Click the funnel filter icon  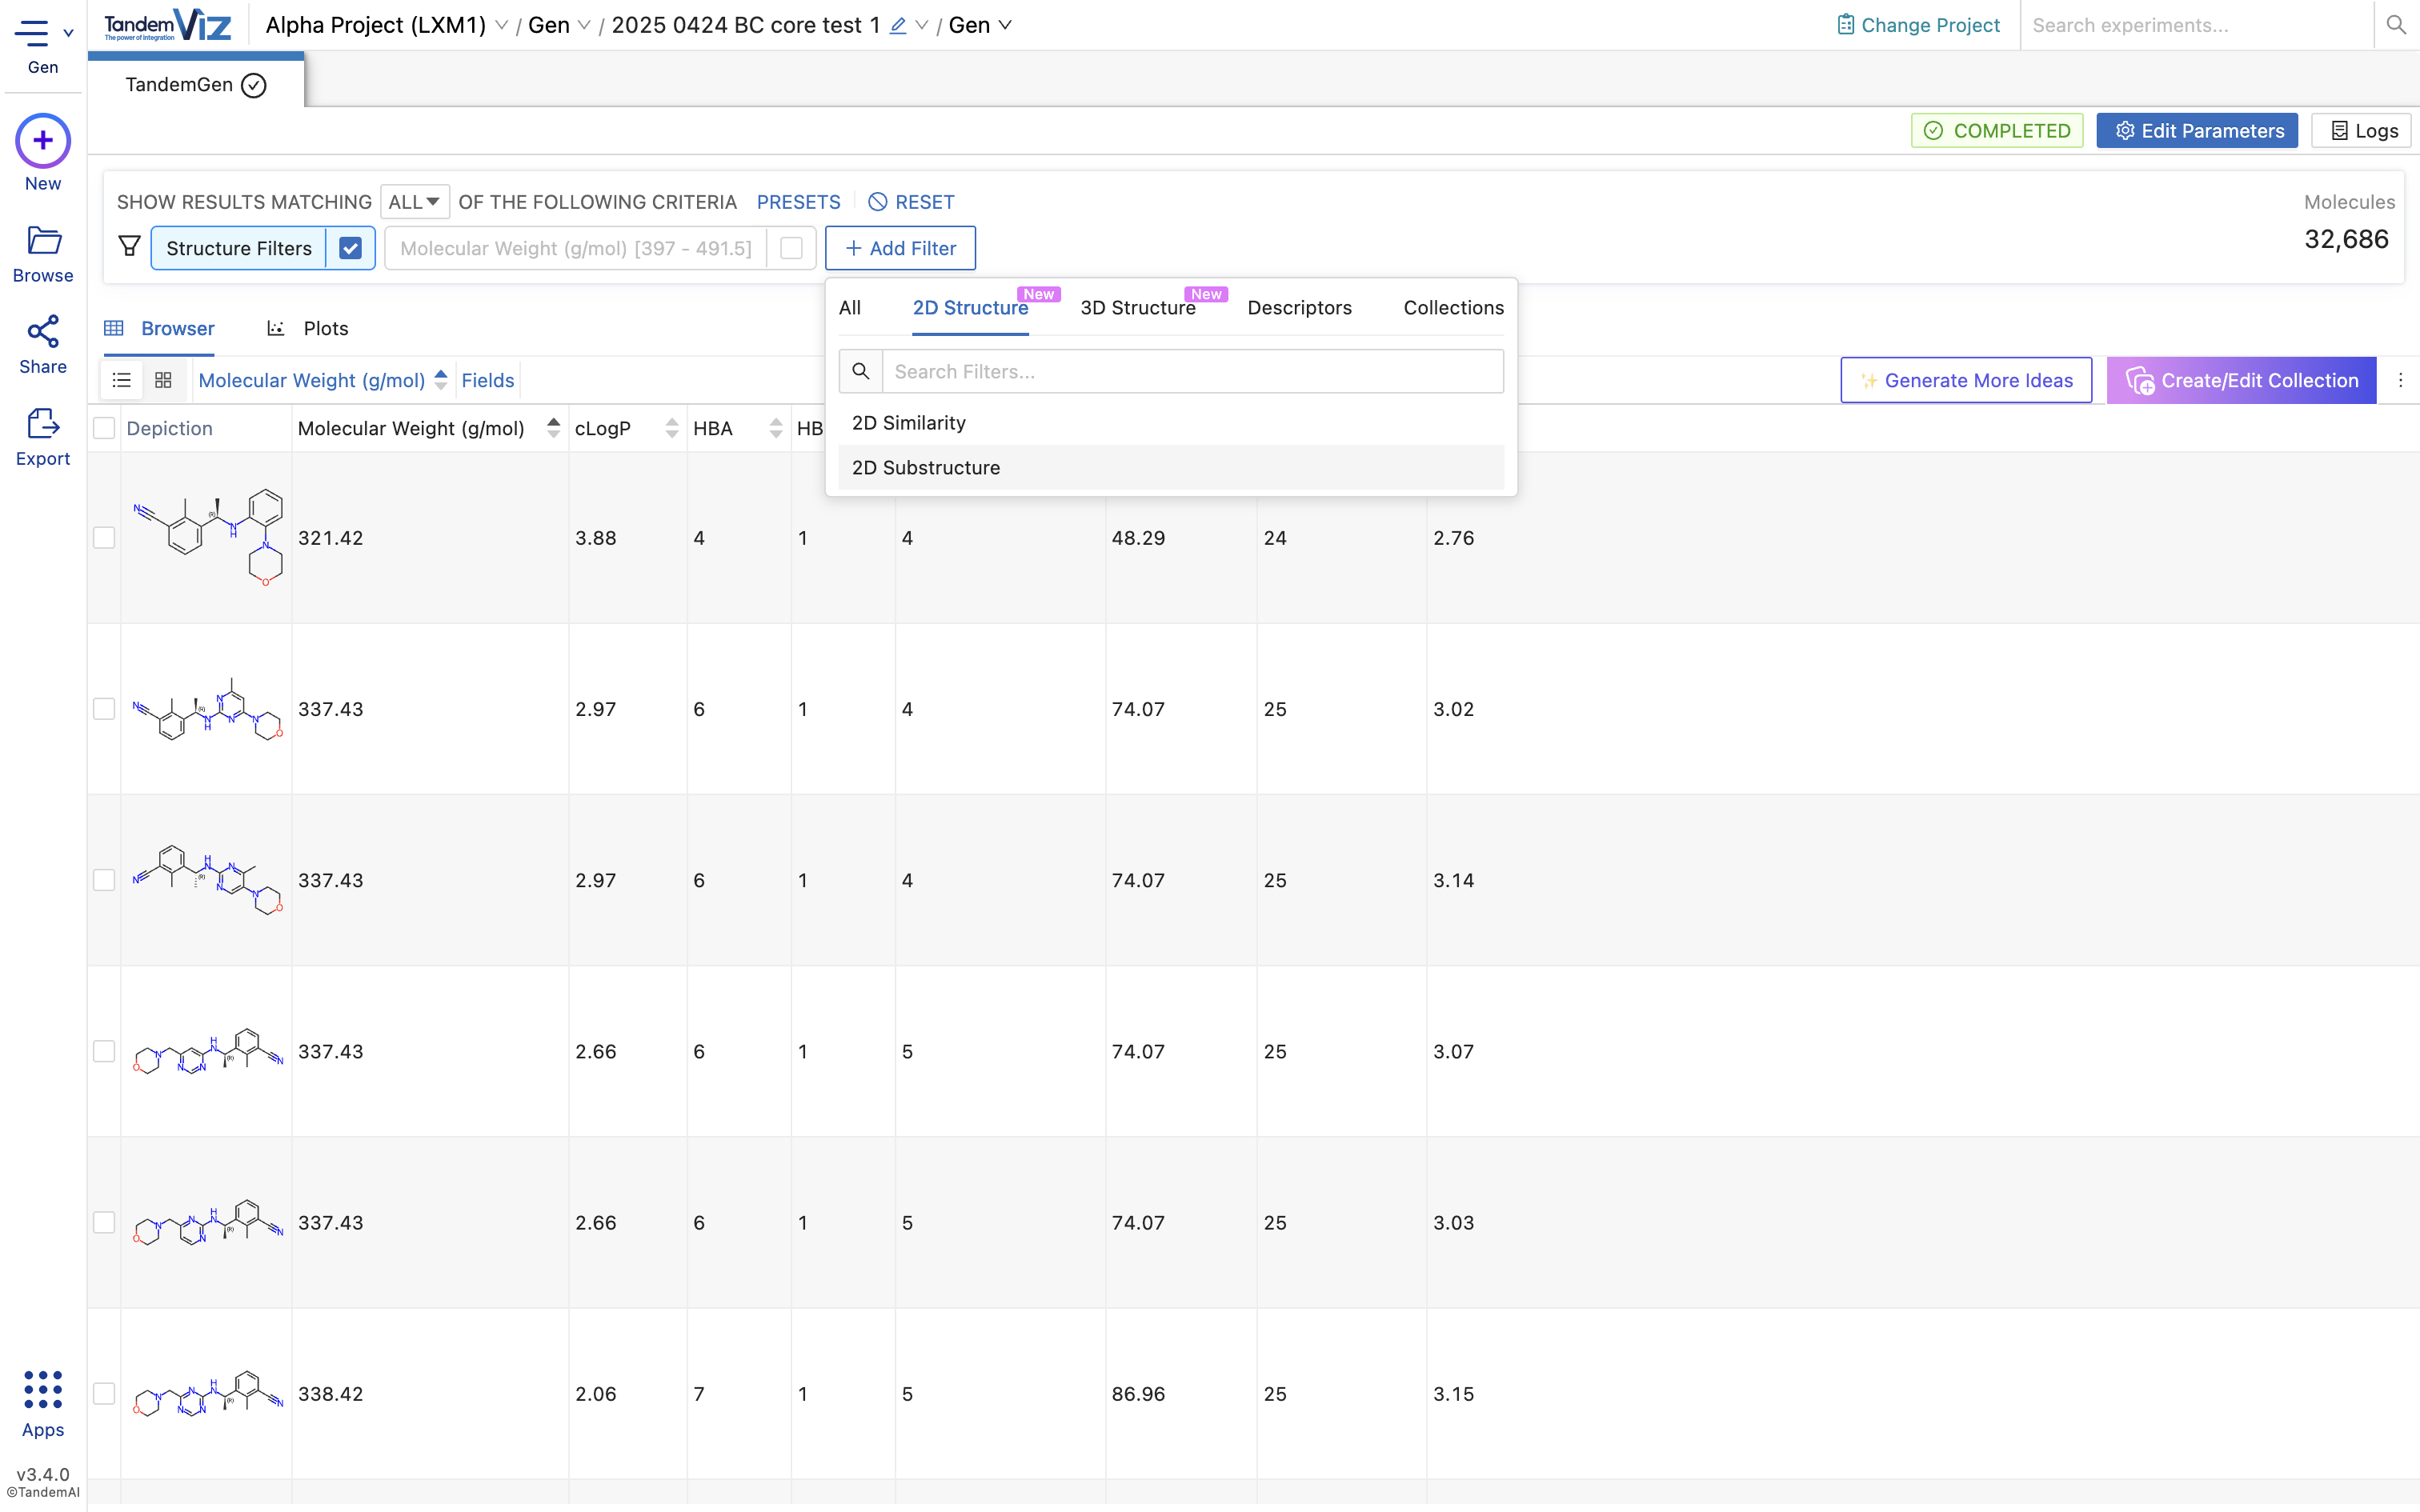(129, 247)
